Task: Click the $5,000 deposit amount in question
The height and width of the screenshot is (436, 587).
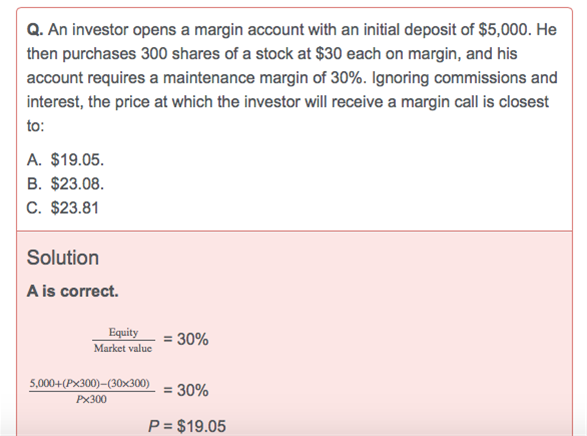Action: pos(505,30)
